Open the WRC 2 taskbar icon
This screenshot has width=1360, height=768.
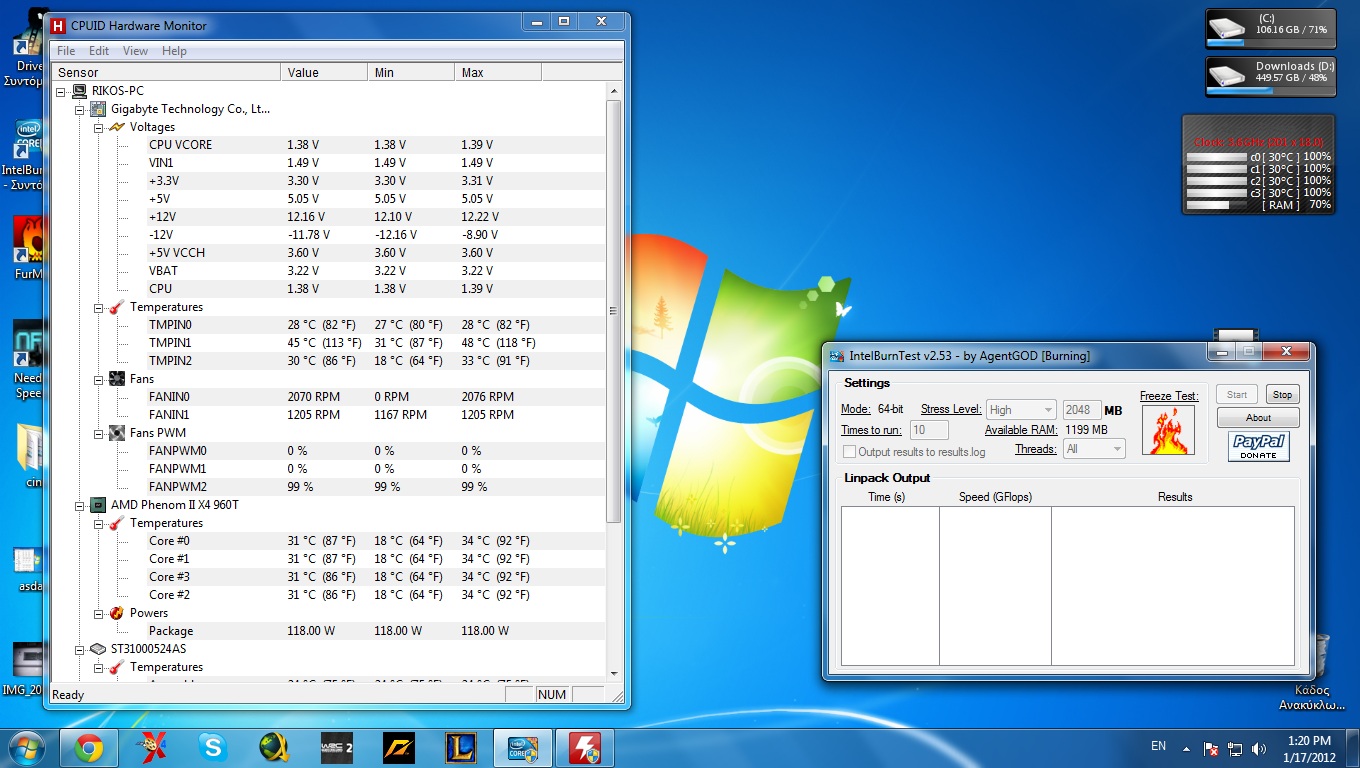pos(336,748)
